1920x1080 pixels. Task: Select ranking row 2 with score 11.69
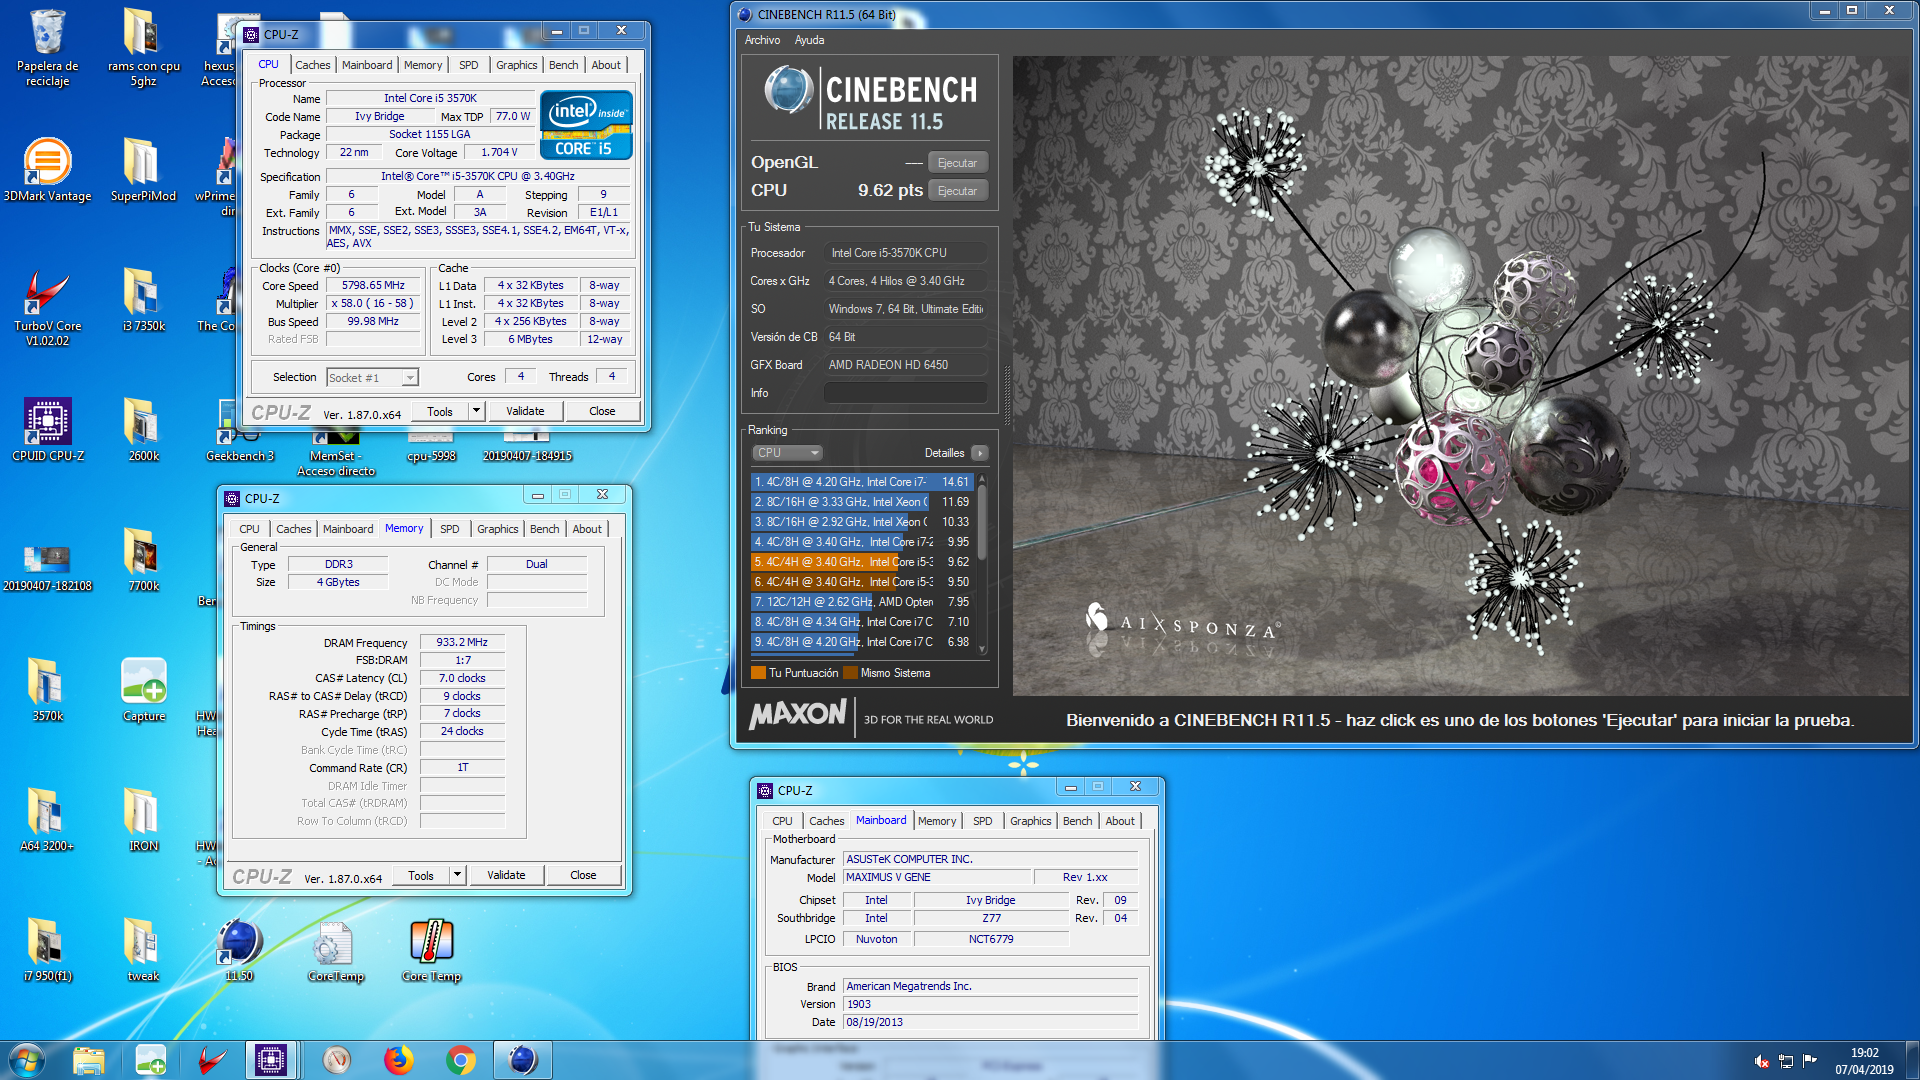point(860,502)
